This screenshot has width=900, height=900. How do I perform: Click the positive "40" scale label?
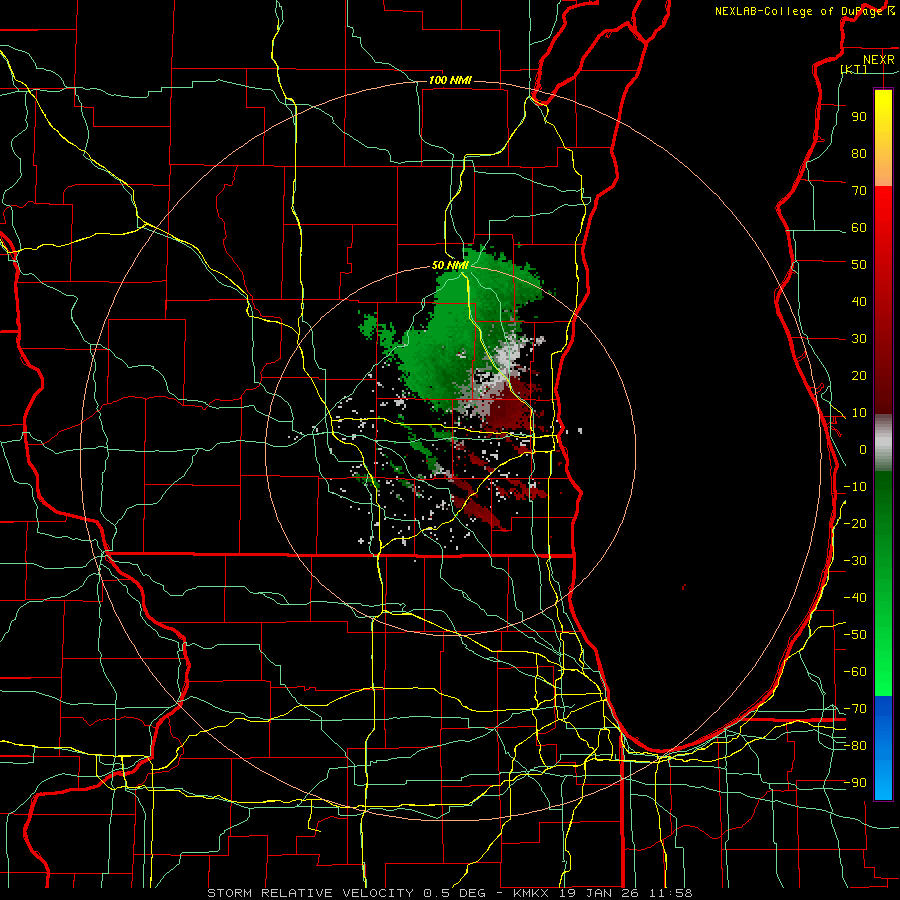[x=859, y=301]
